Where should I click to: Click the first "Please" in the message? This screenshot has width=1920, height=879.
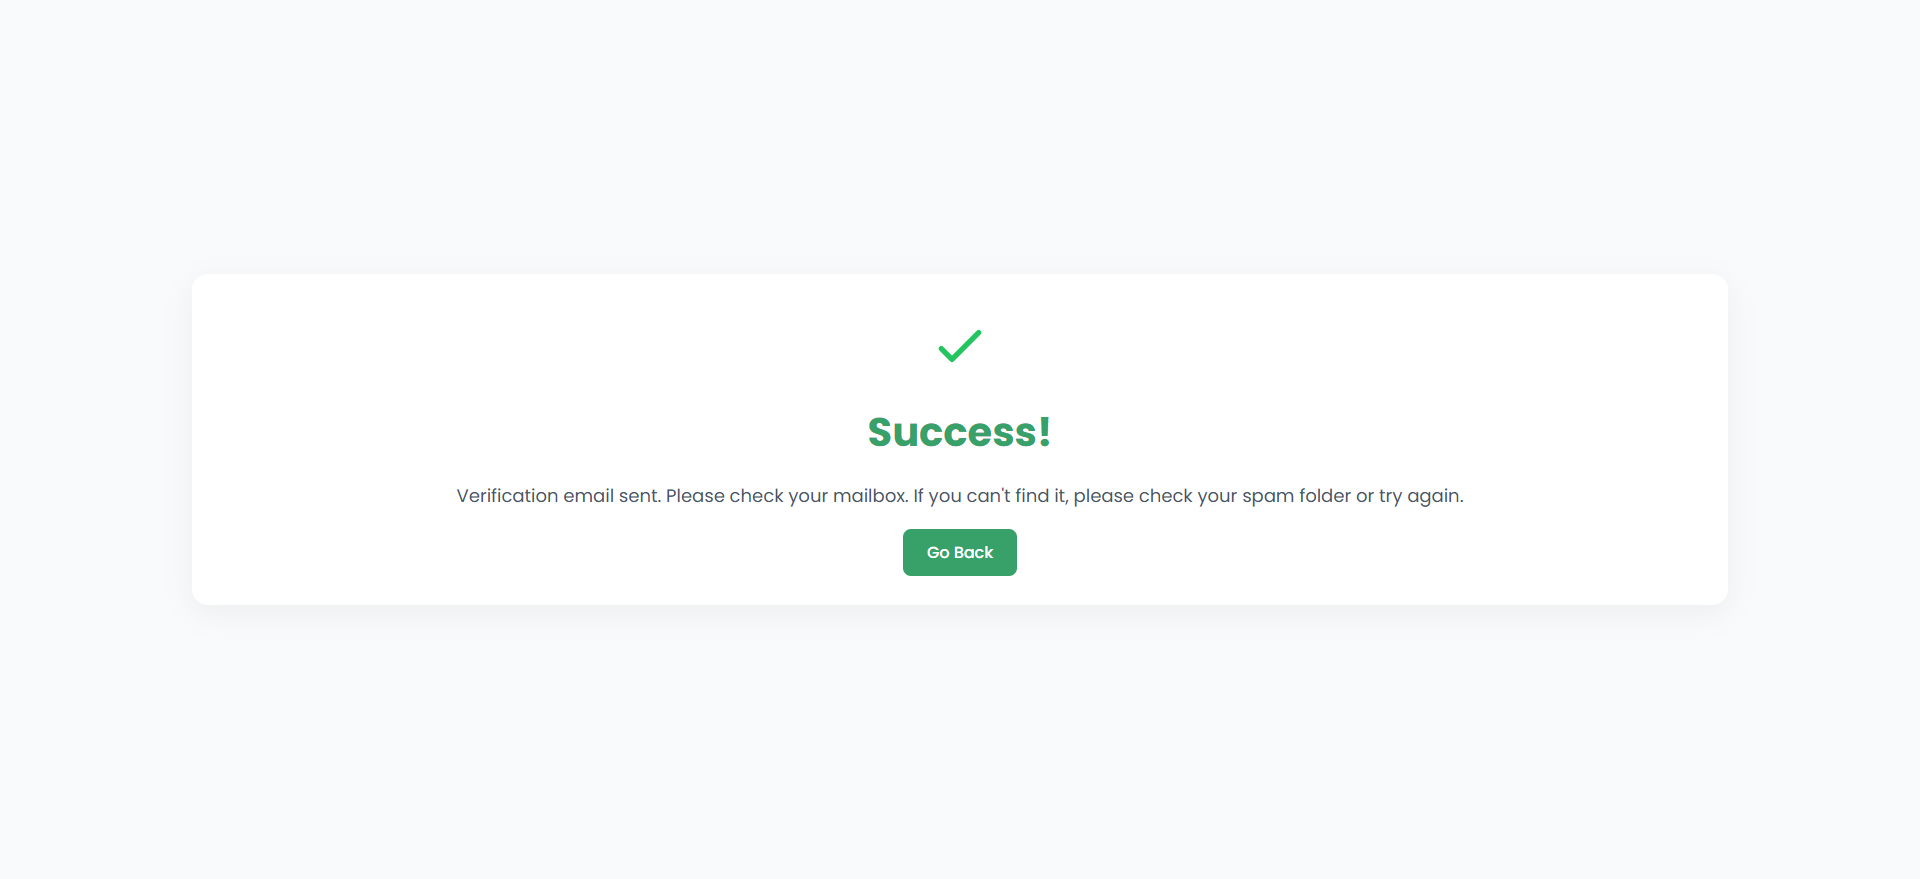pyautogui.click(x=695, y=496)
